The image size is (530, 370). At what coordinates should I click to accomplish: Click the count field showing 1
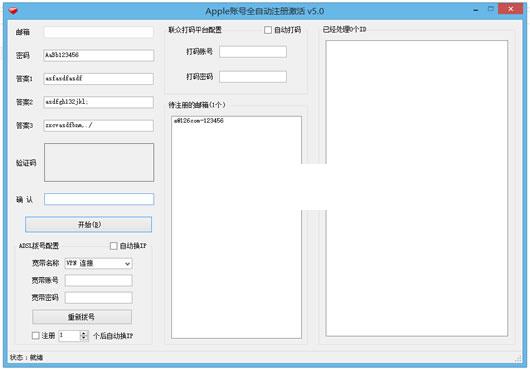point(70,336)
